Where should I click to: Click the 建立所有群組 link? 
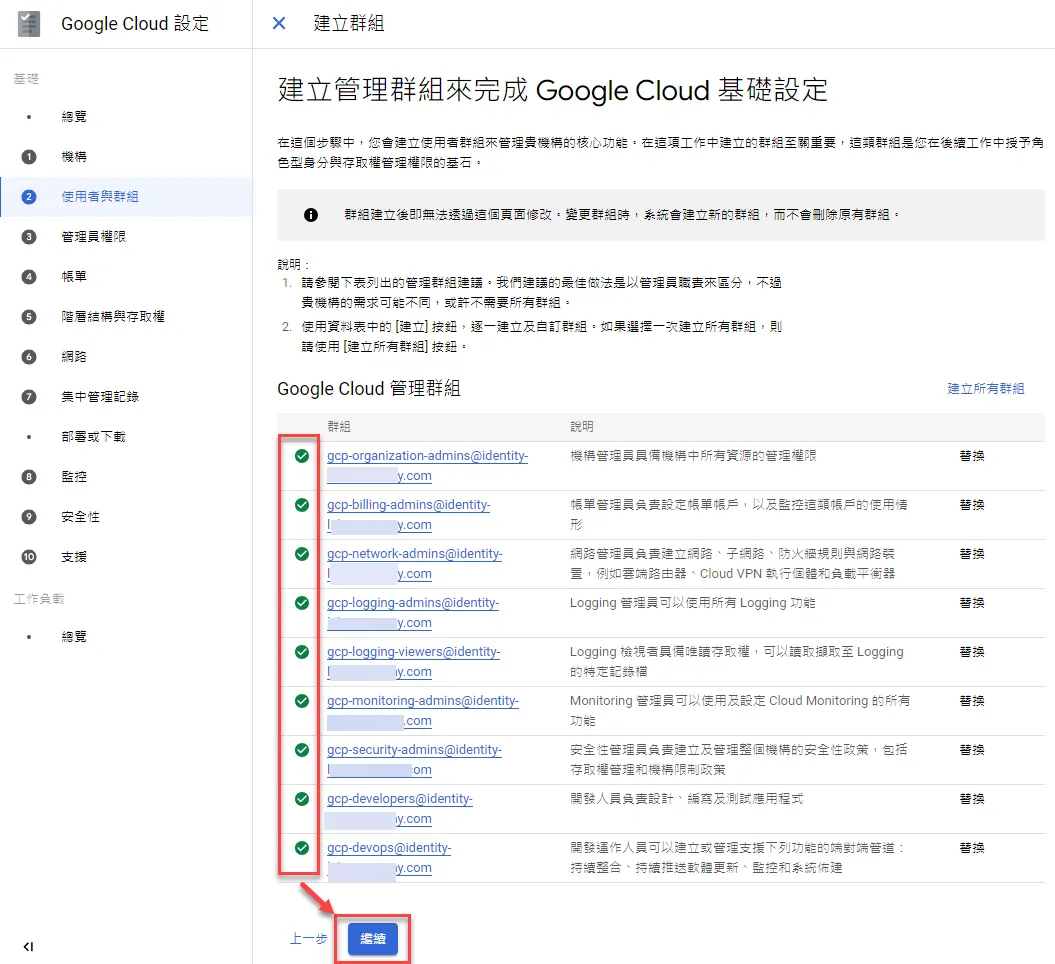click(986, 388)
